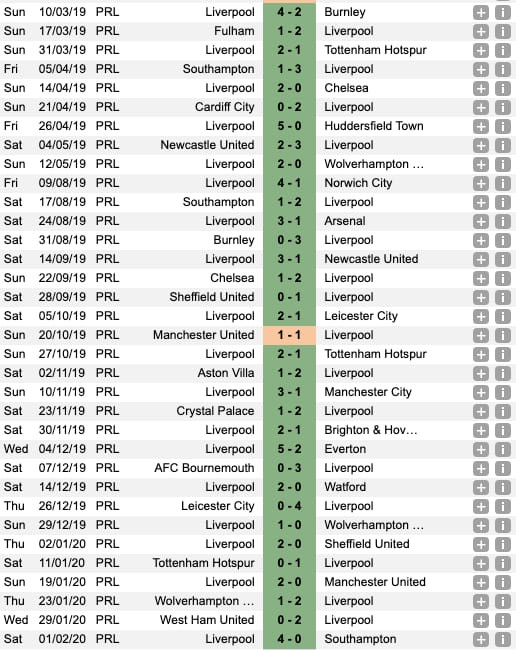The image size is (516, 650).
Task: Expand plus icon on Fulham vs Liverpool row
Action: click(x=481, y=32)
